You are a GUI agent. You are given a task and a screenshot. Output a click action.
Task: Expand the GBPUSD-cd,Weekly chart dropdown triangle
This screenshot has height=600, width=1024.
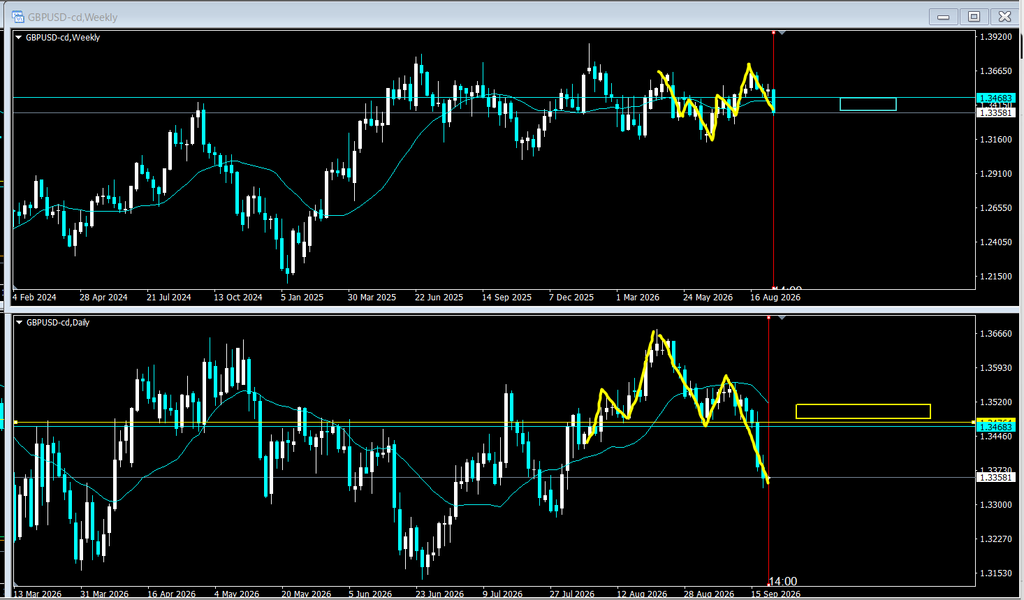pos(19,38)
